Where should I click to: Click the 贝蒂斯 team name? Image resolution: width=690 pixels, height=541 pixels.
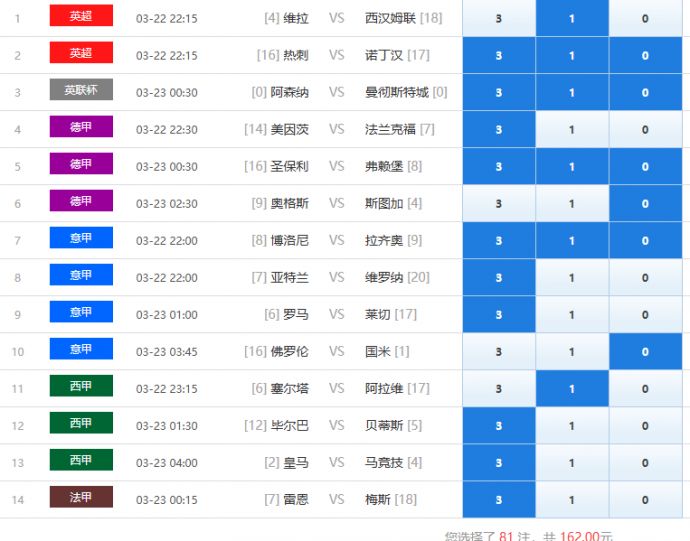point(384,426)
